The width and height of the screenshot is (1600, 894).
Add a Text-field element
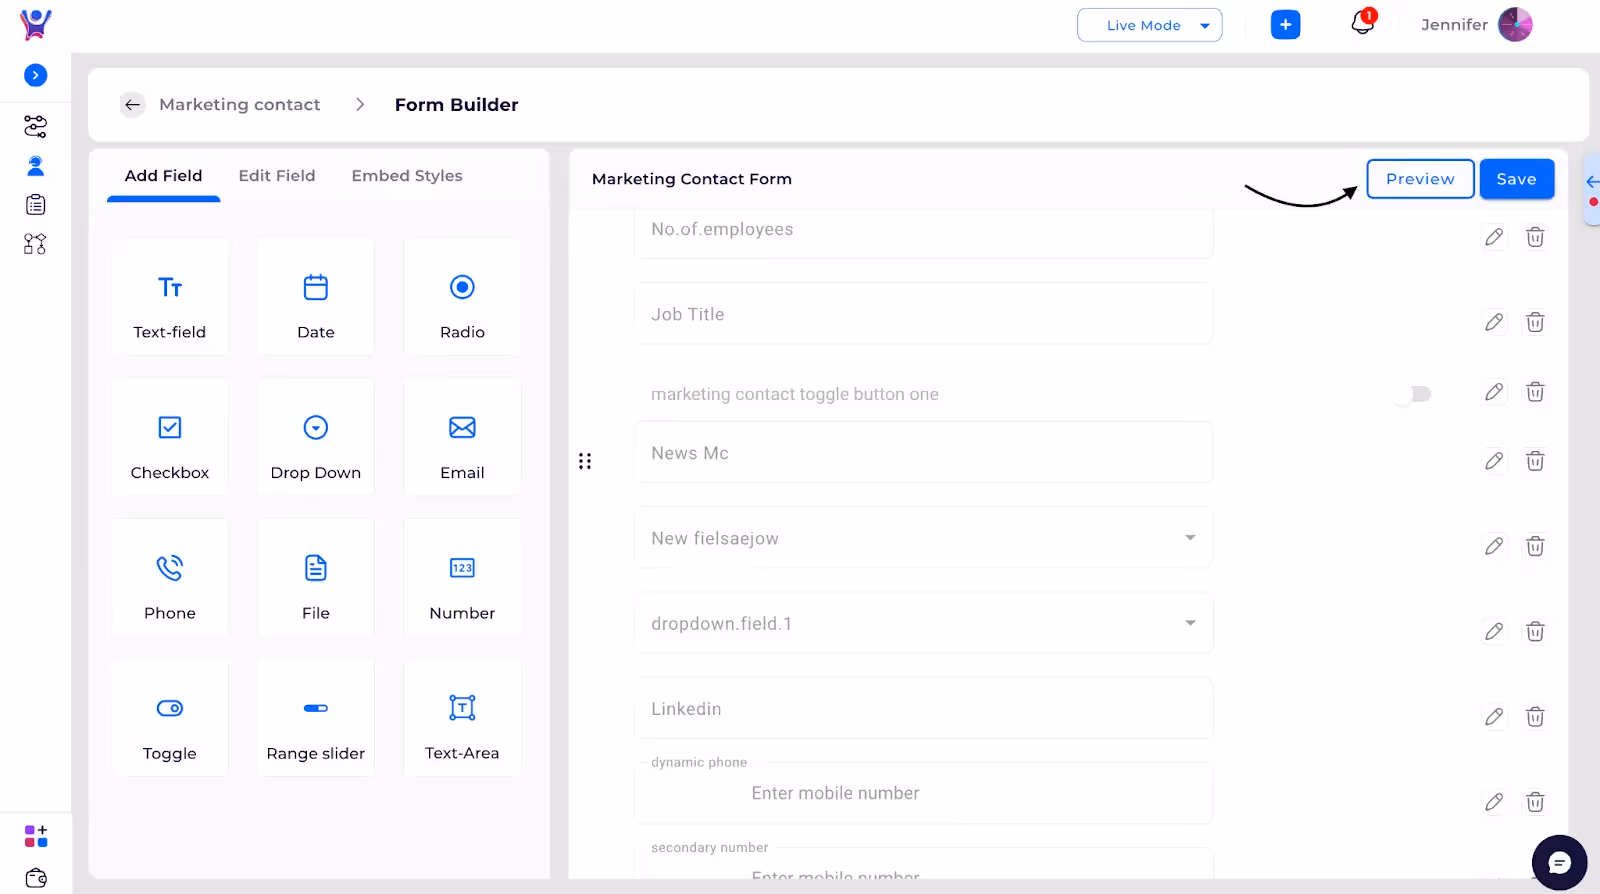click(x=170, y=296)
